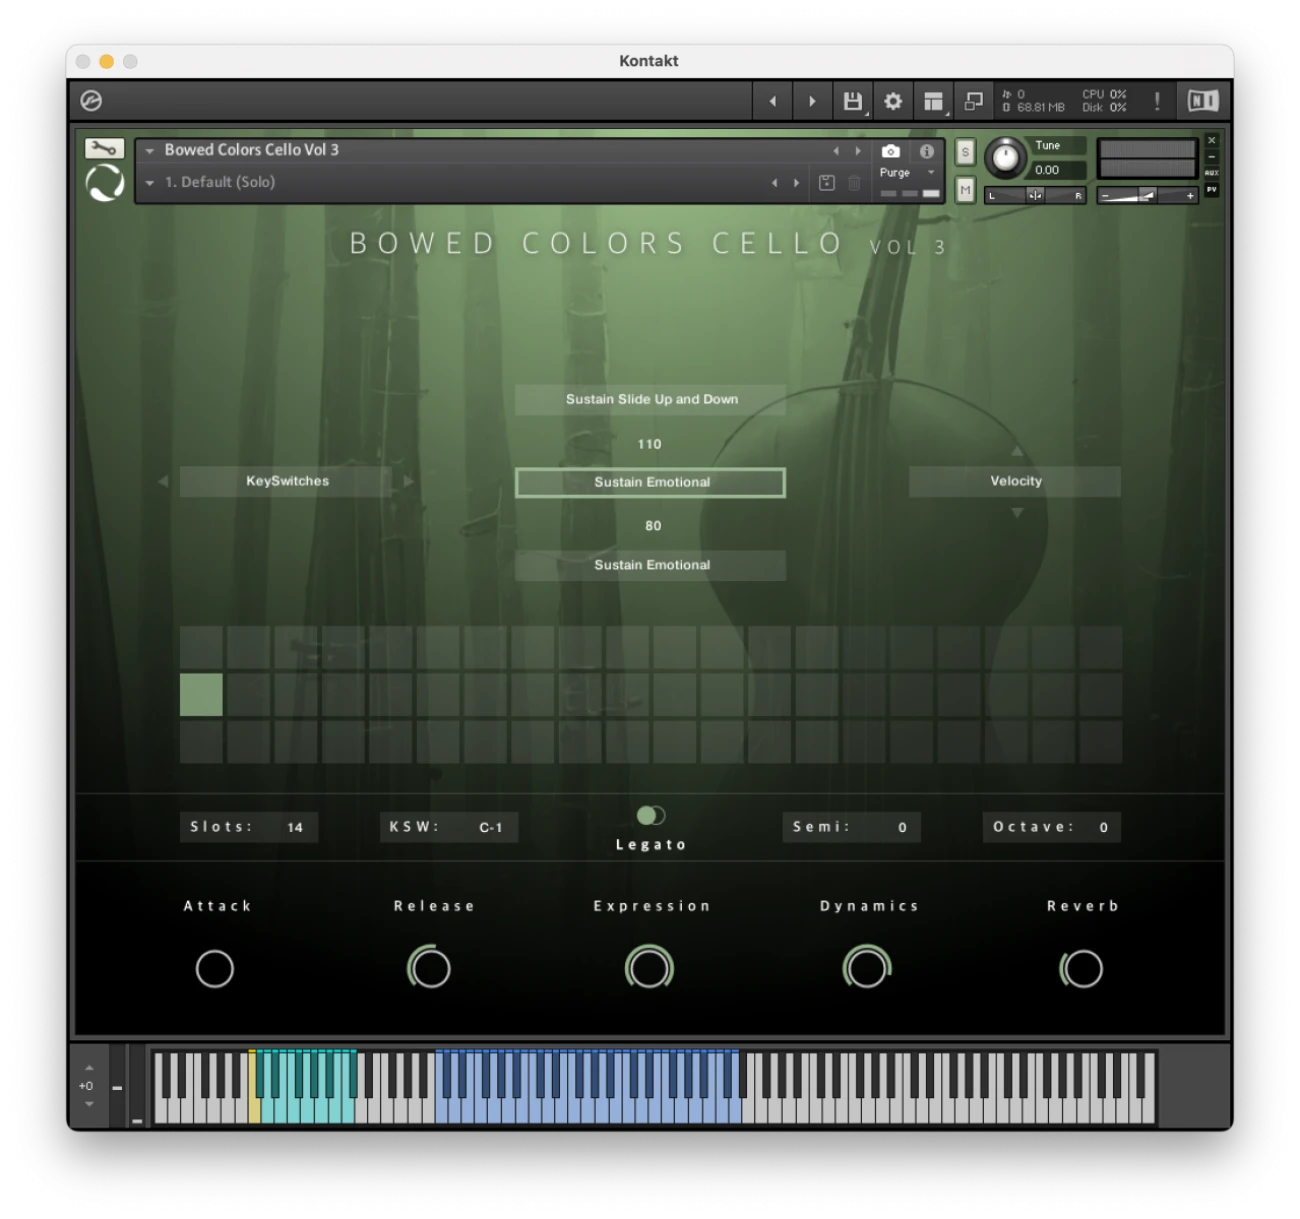Image resolution: width=1300 pixels, height=1219 pixels.
Task: Select the KeySwitches mode option
Action: point(287,481)
